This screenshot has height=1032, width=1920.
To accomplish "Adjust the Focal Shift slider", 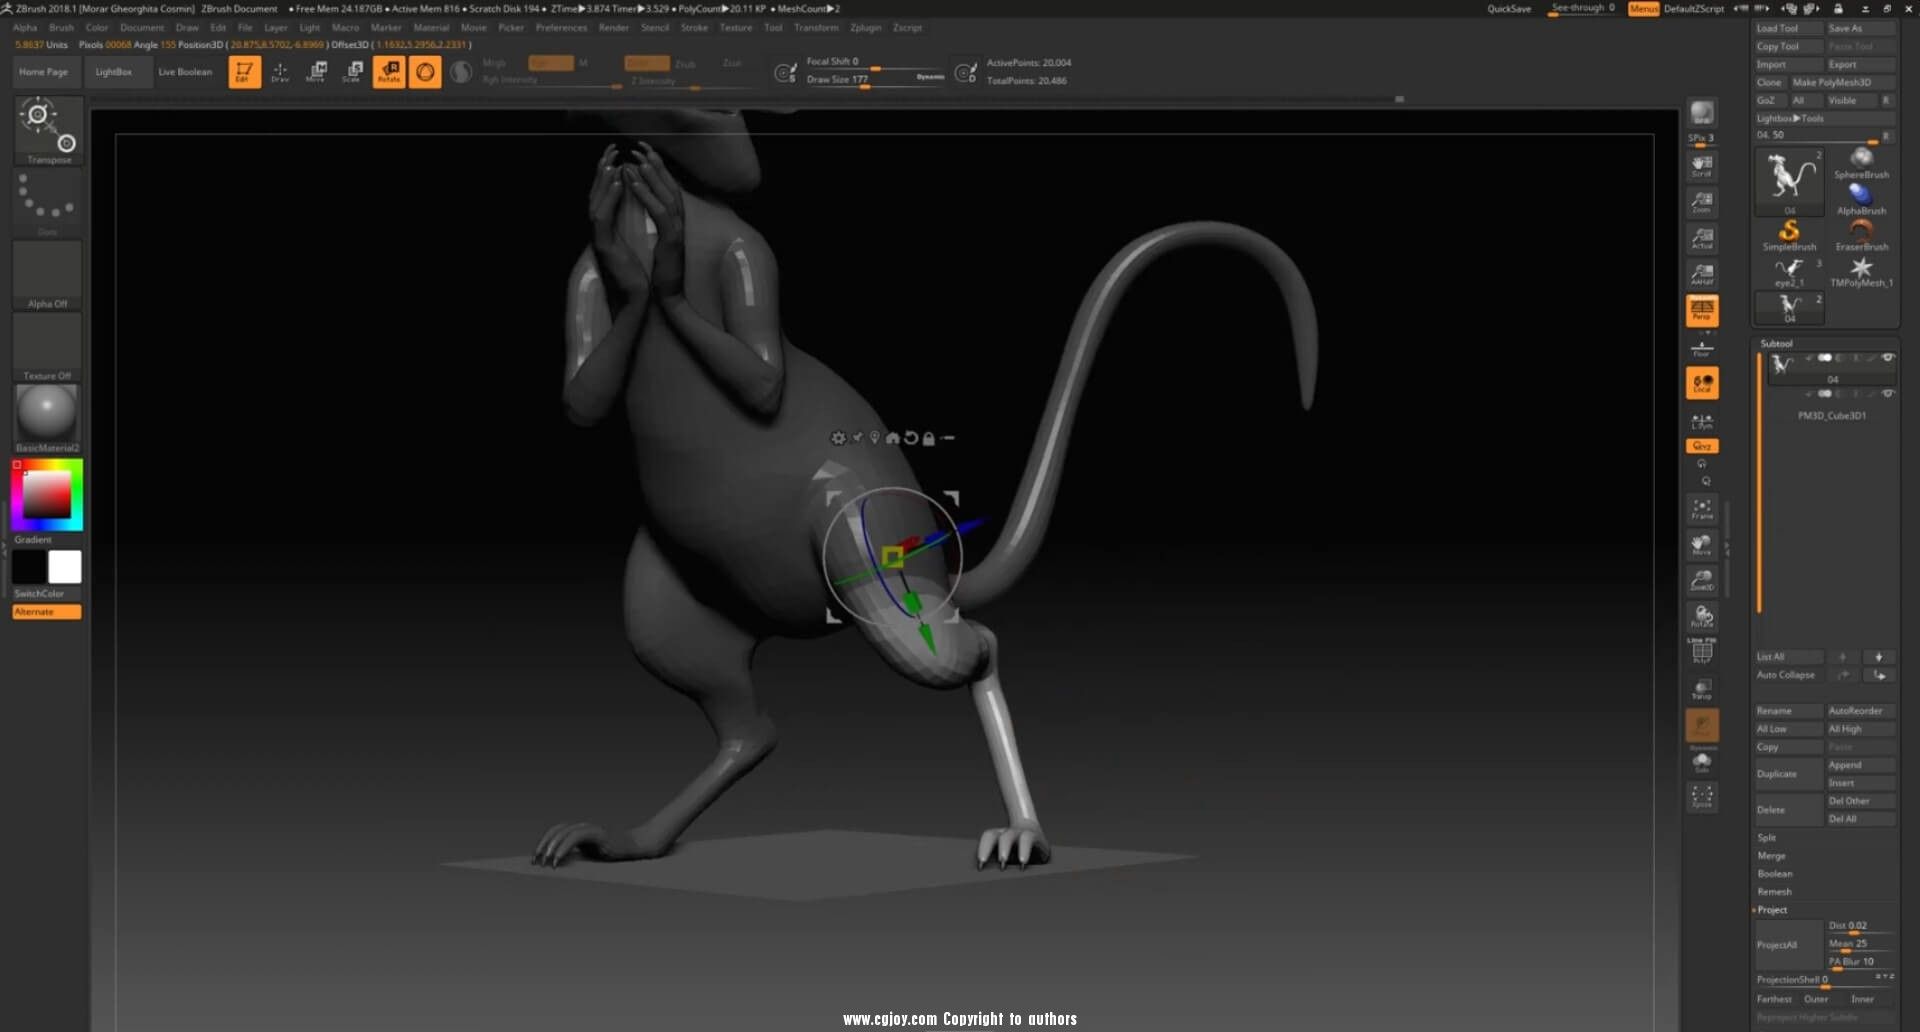I will [x=875, y=62].
